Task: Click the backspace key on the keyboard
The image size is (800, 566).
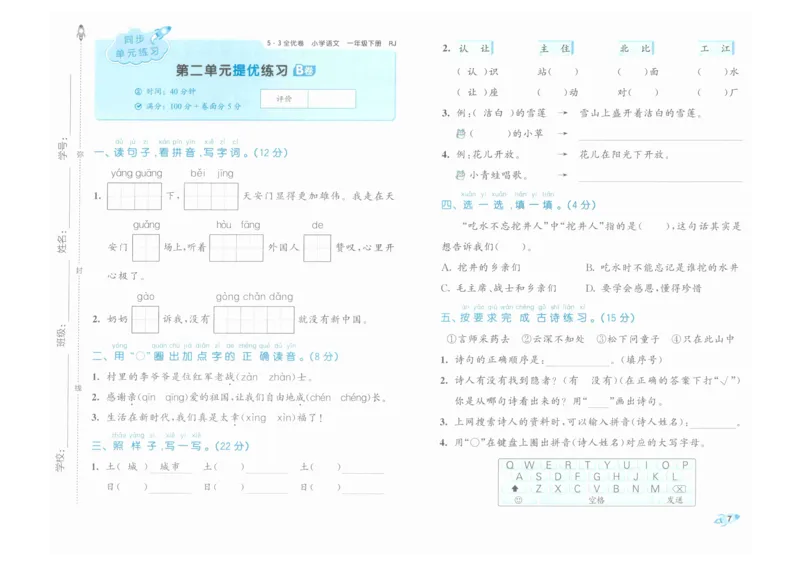Action: [679, 489]
